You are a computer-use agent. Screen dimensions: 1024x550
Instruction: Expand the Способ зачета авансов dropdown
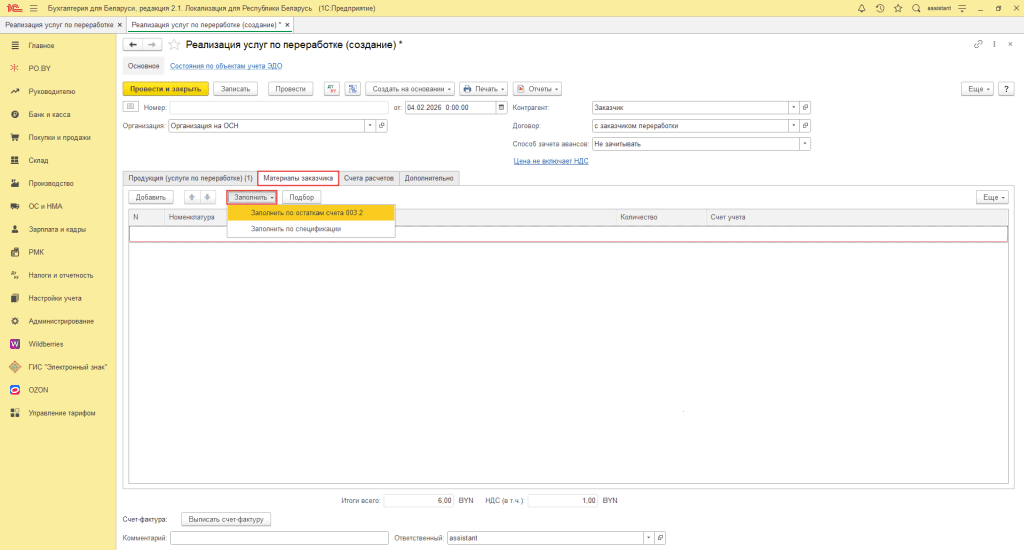click(x=805, y=144)
